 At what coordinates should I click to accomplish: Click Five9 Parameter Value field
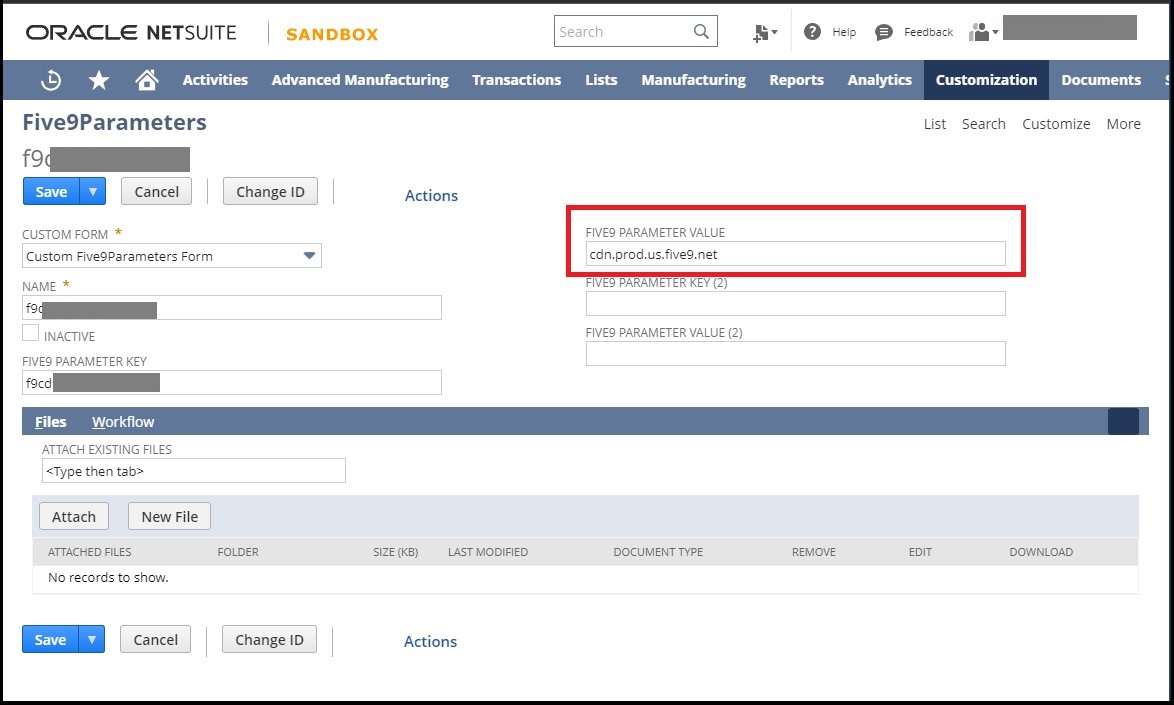pyautogui.click(x=795, y=254)
